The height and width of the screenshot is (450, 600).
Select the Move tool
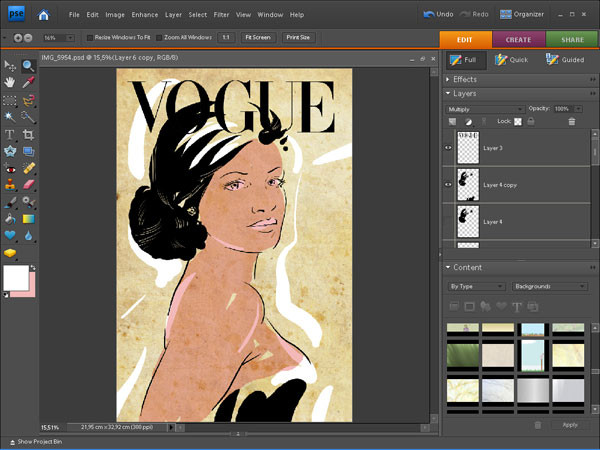[10, 66]
